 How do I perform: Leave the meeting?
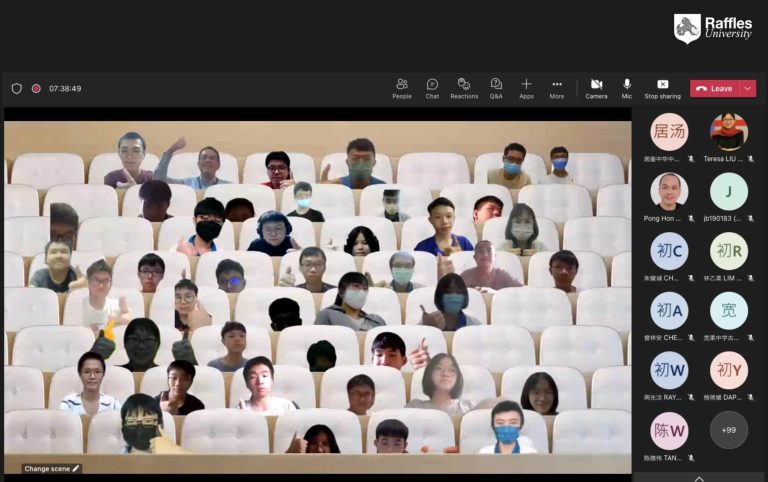(714, 88)
